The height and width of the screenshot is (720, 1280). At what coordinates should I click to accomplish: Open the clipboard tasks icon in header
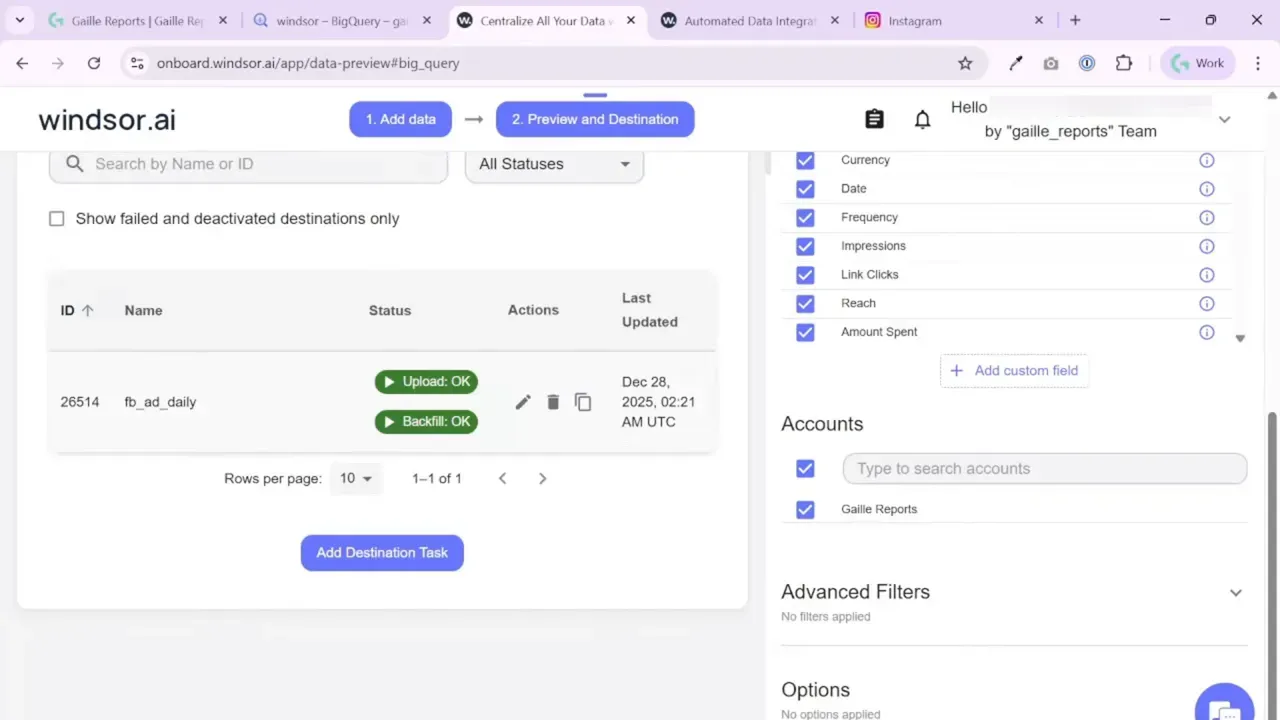pyautogui.click(x=874, y=119)
